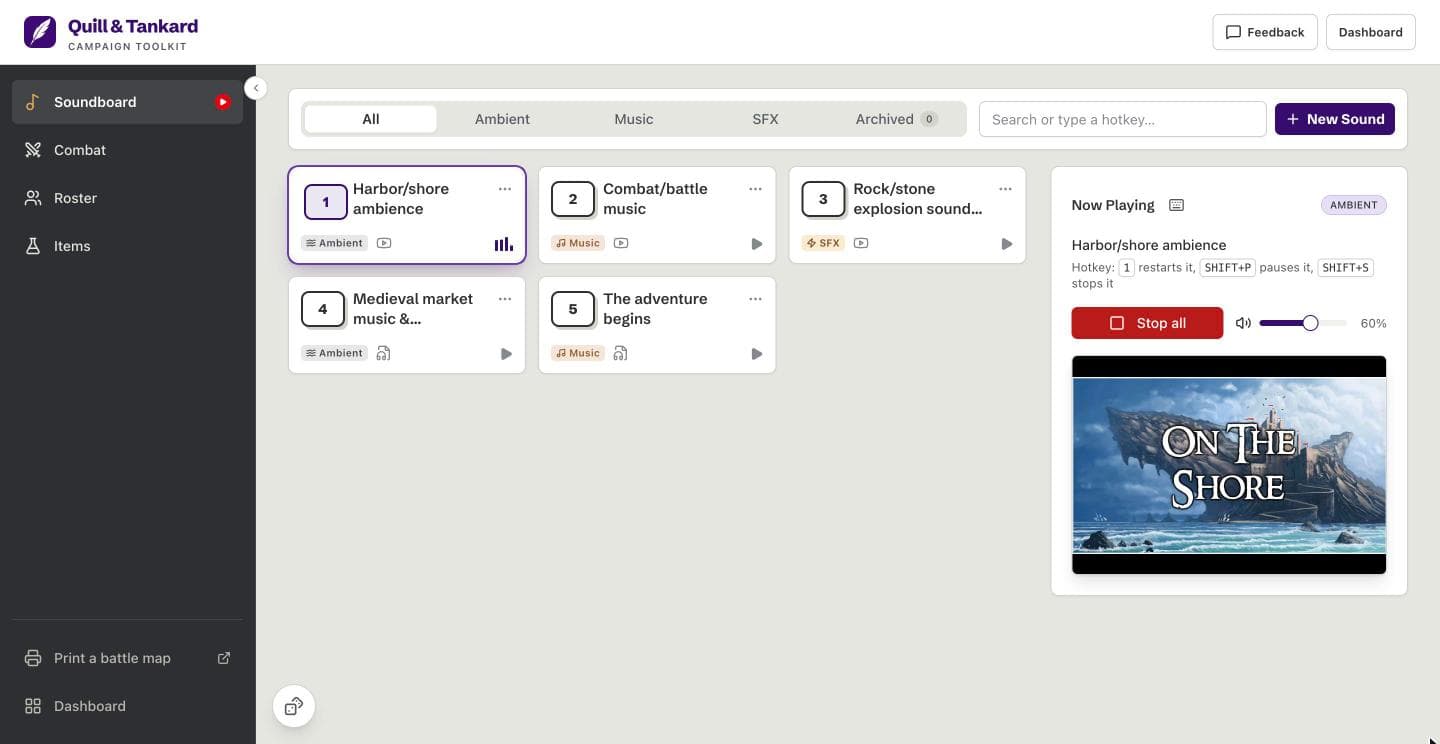Click the keyboard shortcuts icon beside Now Playing

[1177, 205]
